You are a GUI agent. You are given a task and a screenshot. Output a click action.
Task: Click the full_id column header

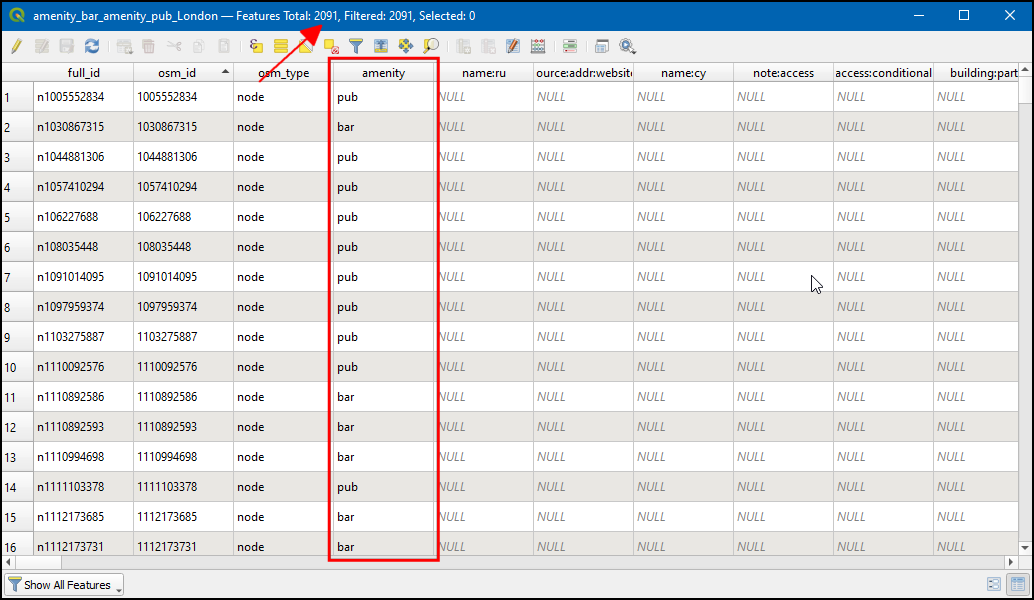pyautogui.click(x=83, y=73)
